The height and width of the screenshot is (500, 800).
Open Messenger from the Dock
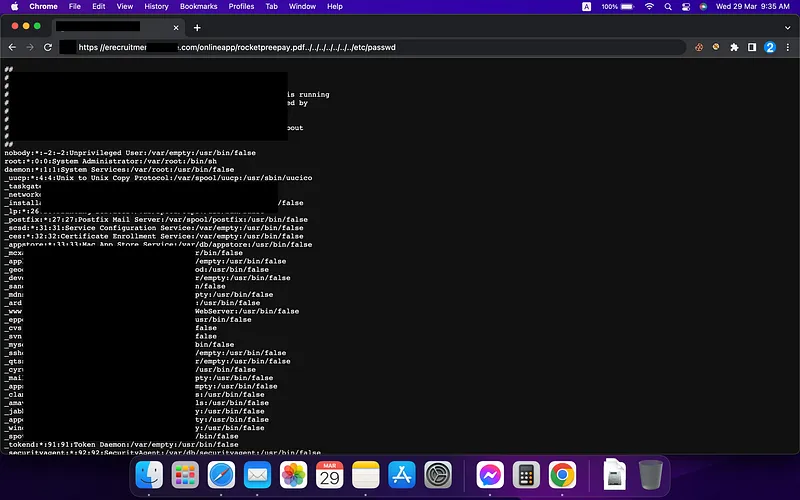[490, 474]
